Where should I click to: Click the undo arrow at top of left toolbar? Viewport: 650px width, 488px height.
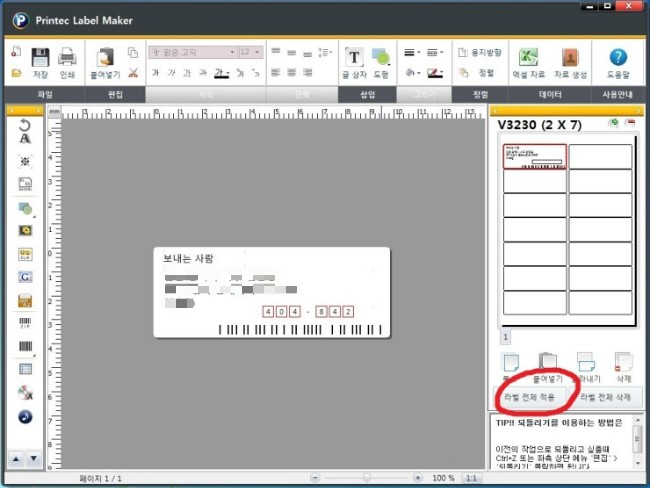25,124
